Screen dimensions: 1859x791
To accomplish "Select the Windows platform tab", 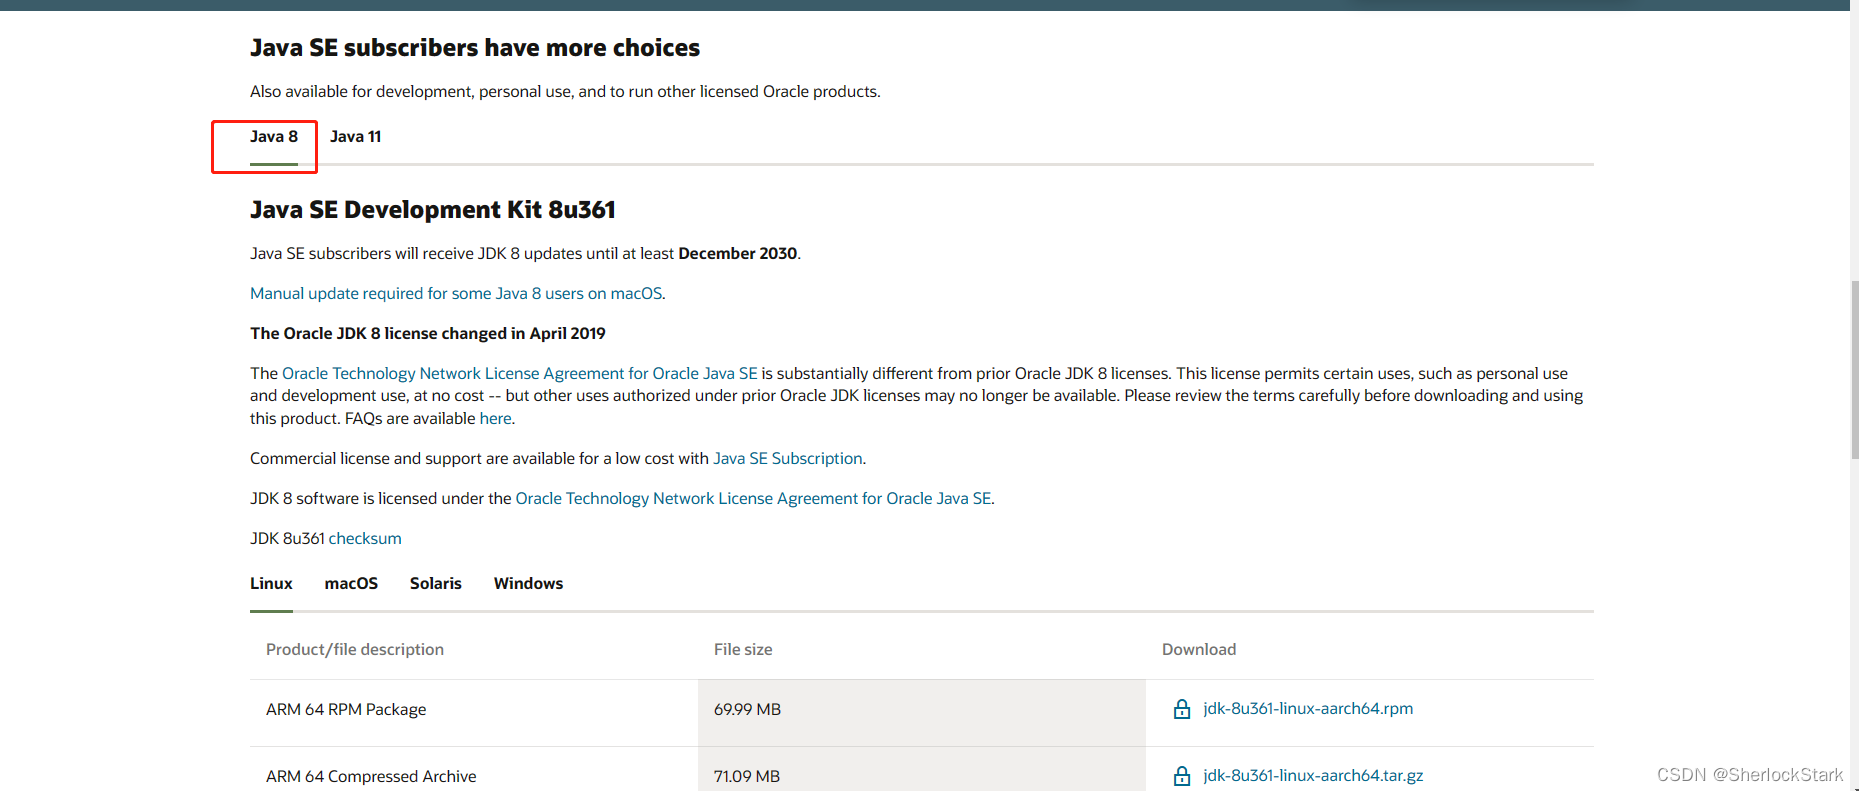I will (x=528, y=583).
